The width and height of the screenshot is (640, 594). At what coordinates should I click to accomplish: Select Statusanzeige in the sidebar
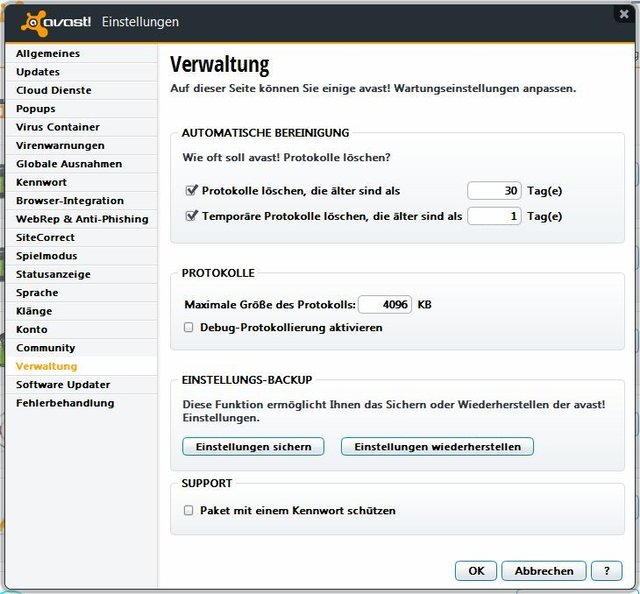coord(82,274)
